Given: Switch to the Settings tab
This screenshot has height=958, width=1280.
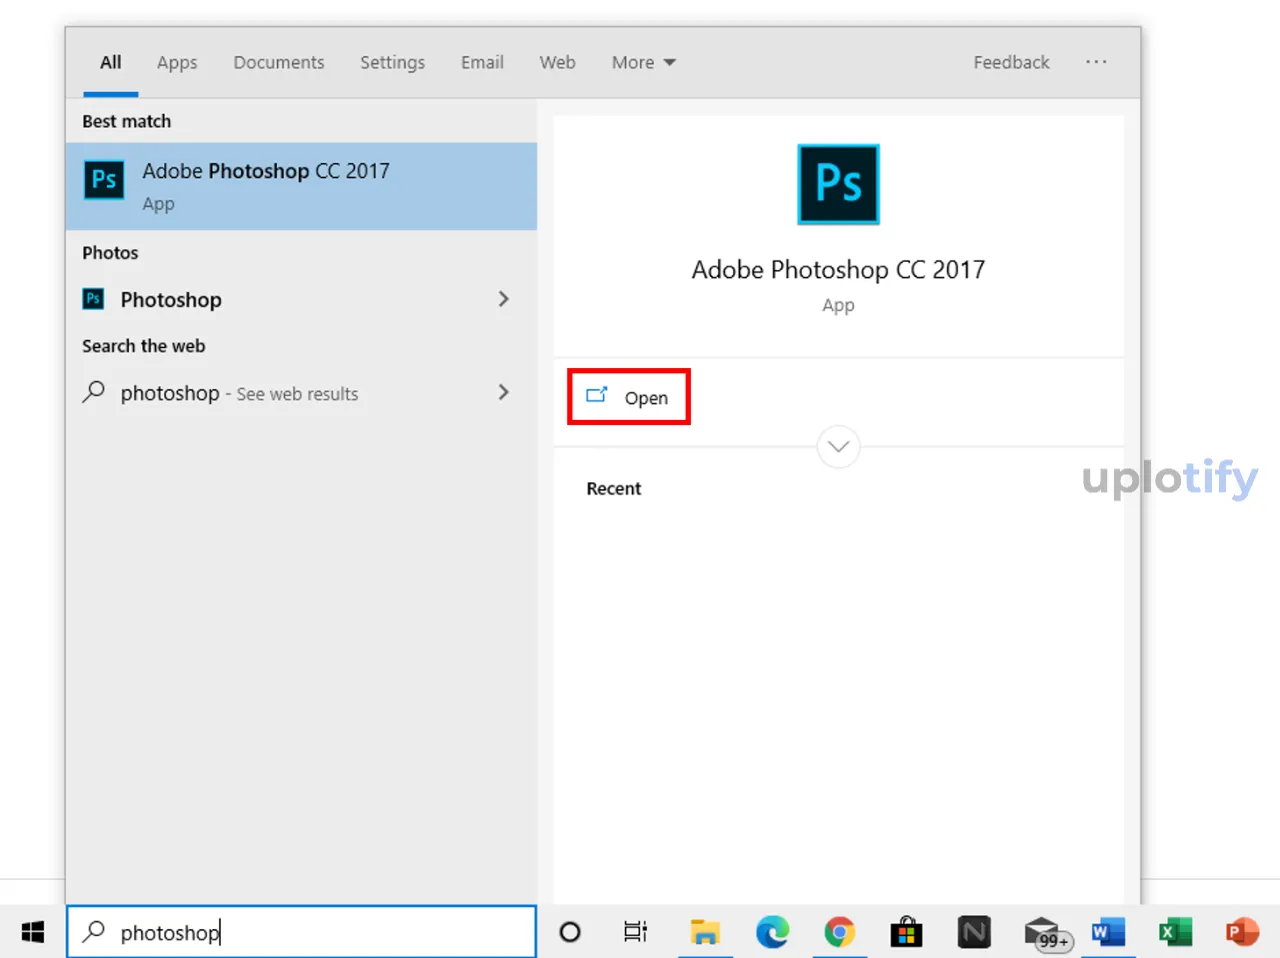Looking at the screenshot, I should tap(392, 62).
